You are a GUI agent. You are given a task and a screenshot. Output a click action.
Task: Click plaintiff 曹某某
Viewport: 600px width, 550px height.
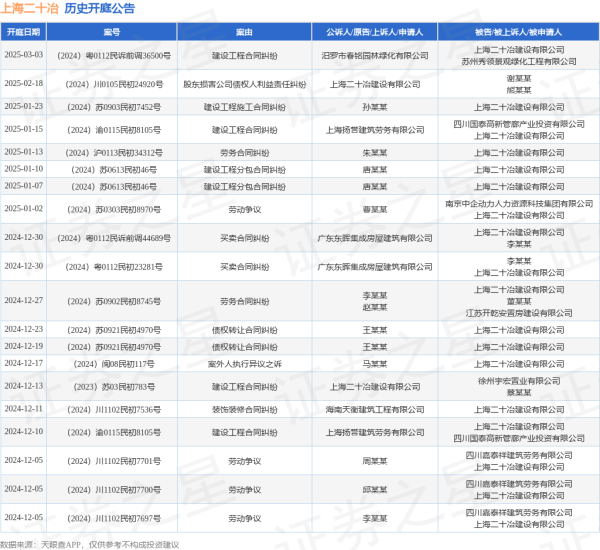(x=375, y=210)
